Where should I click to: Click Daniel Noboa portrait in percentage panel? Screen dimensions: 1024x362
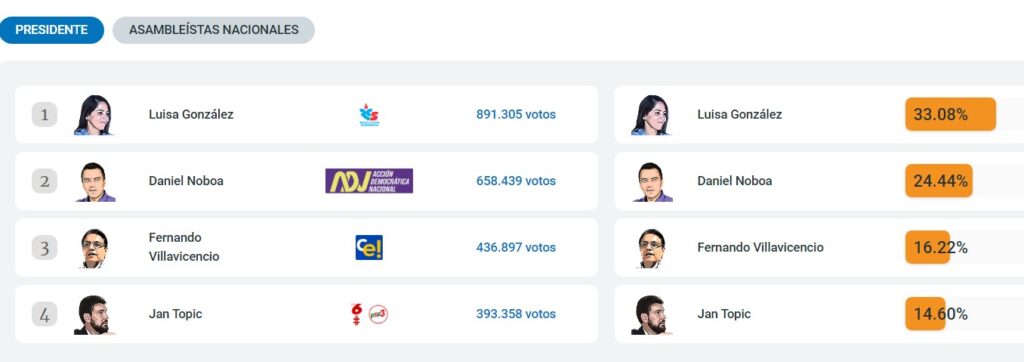[x=652, y=182]
